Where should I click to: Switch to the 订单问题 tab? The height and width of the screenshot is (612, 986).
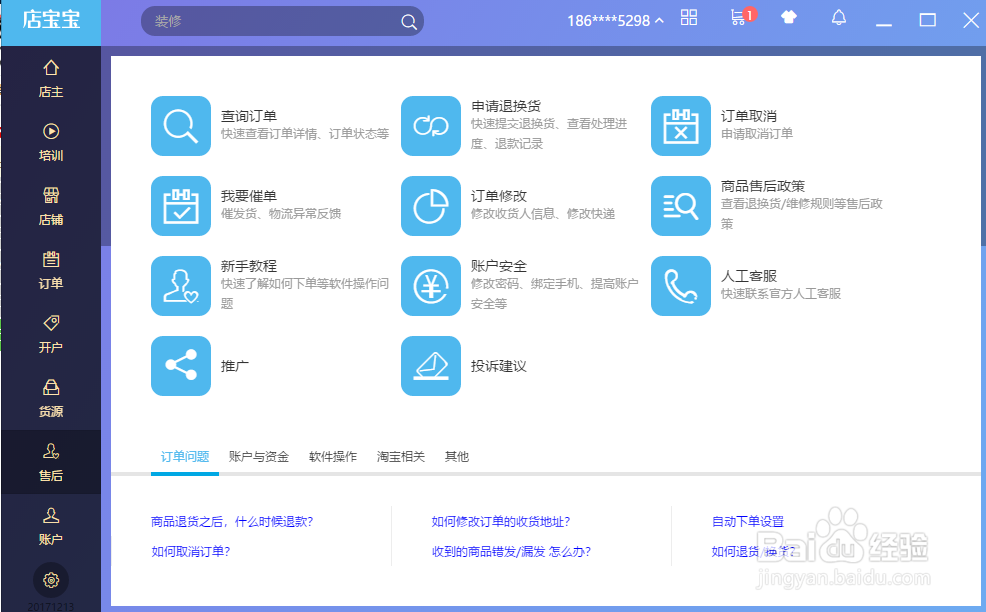[x=185, y=457]
